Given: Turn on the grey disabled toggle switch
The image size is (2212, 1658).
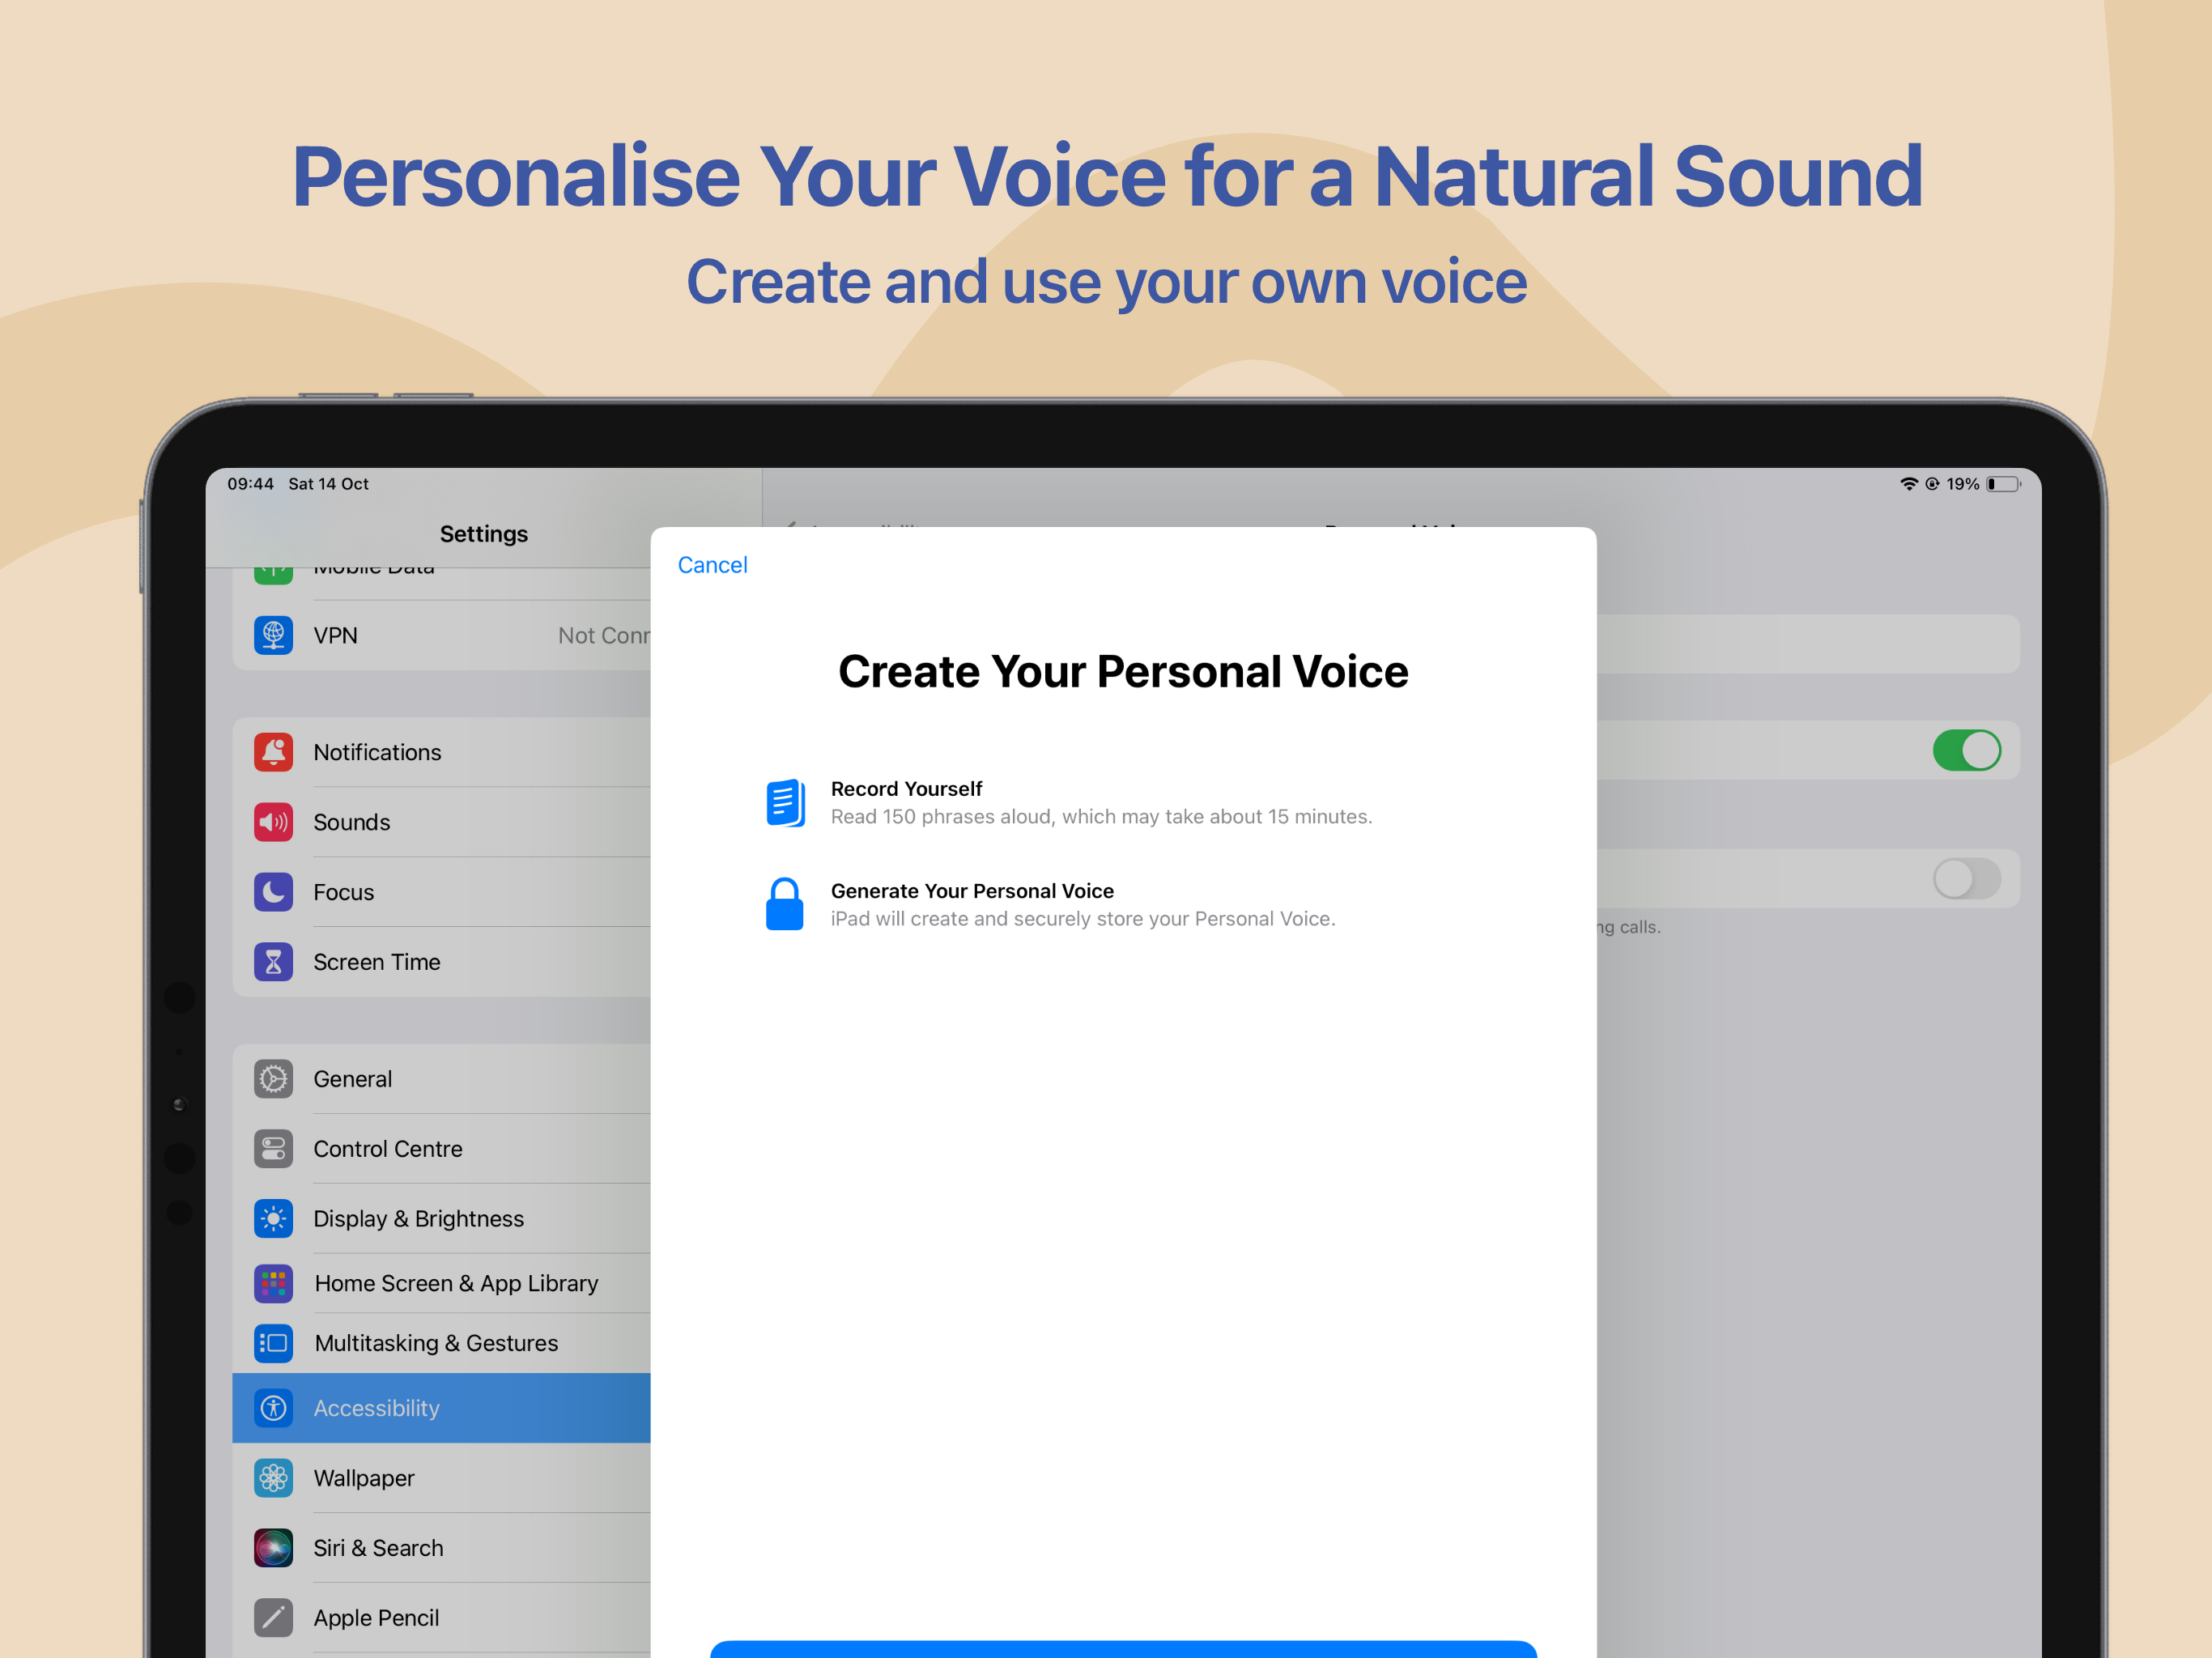Looking at the screenshot, I should point(1966,879).
